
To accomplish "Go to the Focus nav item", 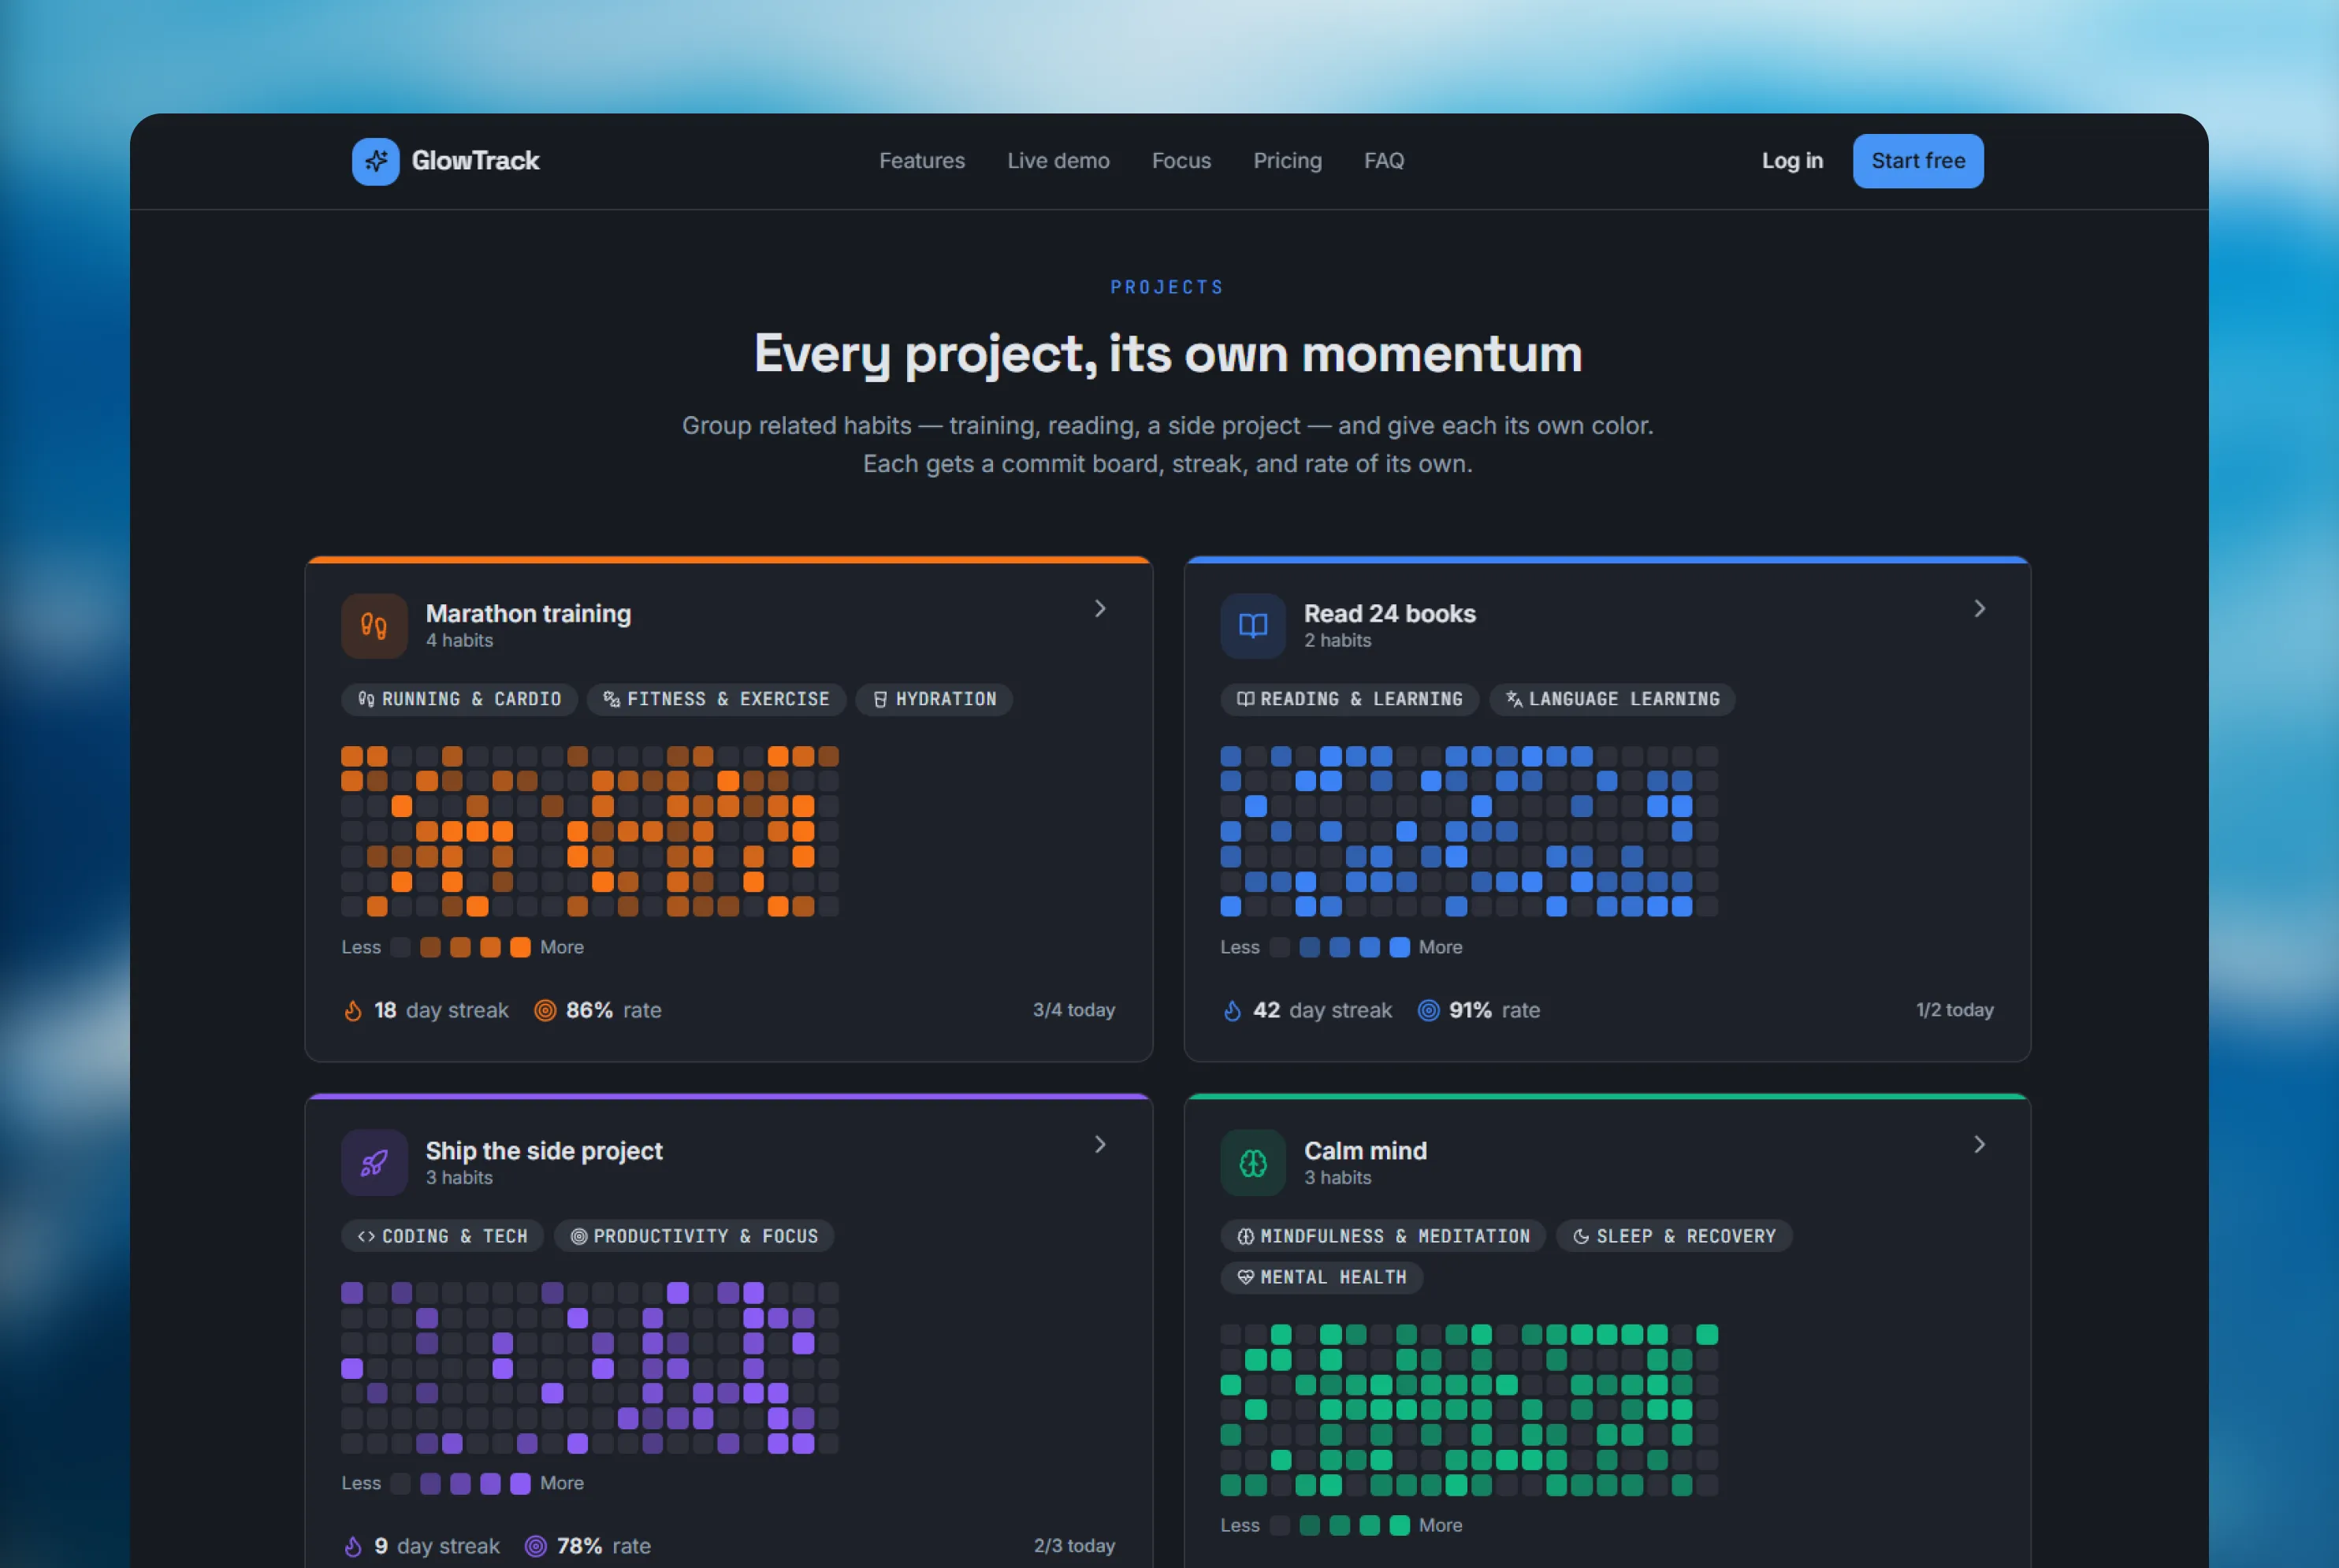I will click(x=1181, y=161).
